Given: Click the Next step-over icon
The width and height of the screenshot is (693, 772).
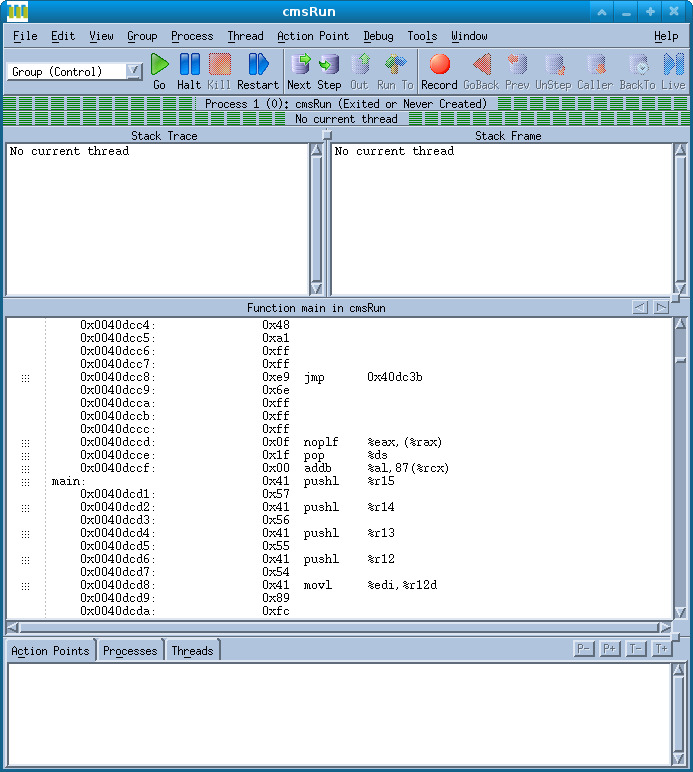Looking at the screenshot, I should click(x=299, y=71).
